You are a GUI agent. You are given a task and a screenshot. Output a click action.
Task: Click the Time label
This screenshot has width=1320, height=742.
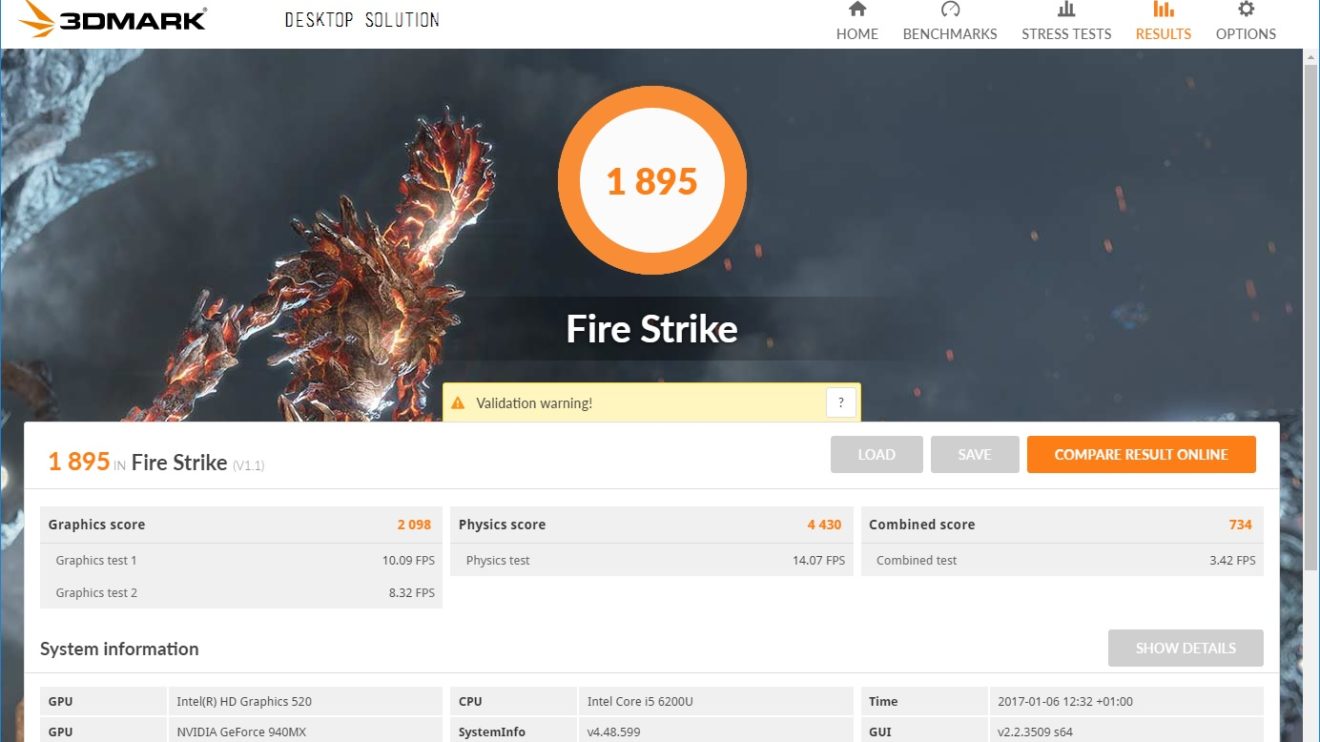tap(883, 701)
